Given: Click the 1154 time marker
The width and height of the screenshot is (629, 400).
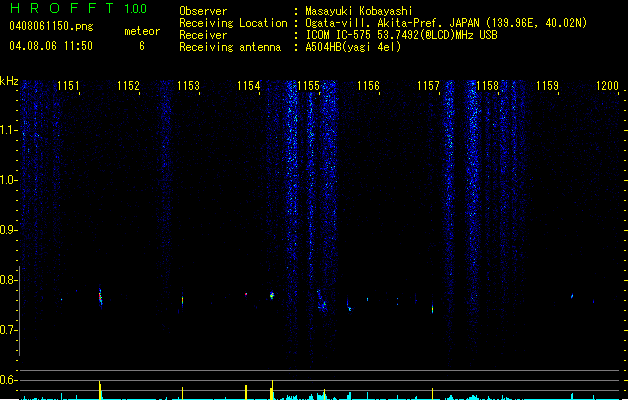Looking at the screenshot, I should tap(248, 86).
